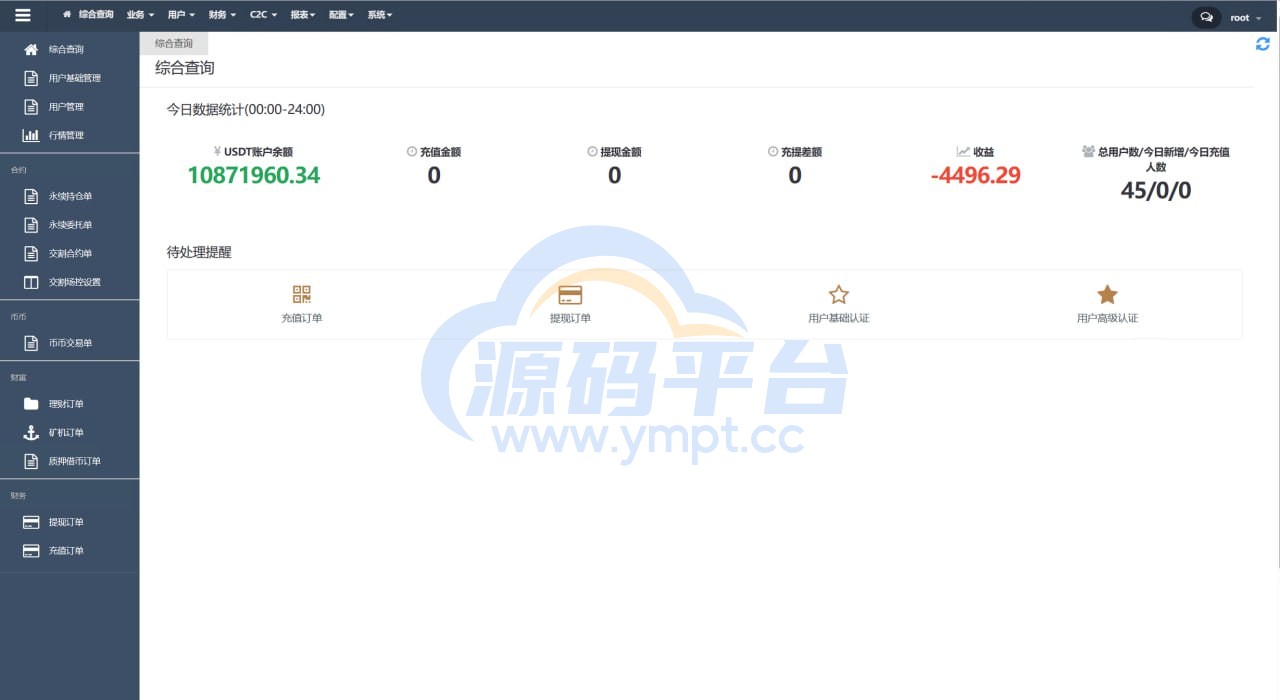
Task: Open 综合查询 home icon in sidebar
Action: [31, 49]
